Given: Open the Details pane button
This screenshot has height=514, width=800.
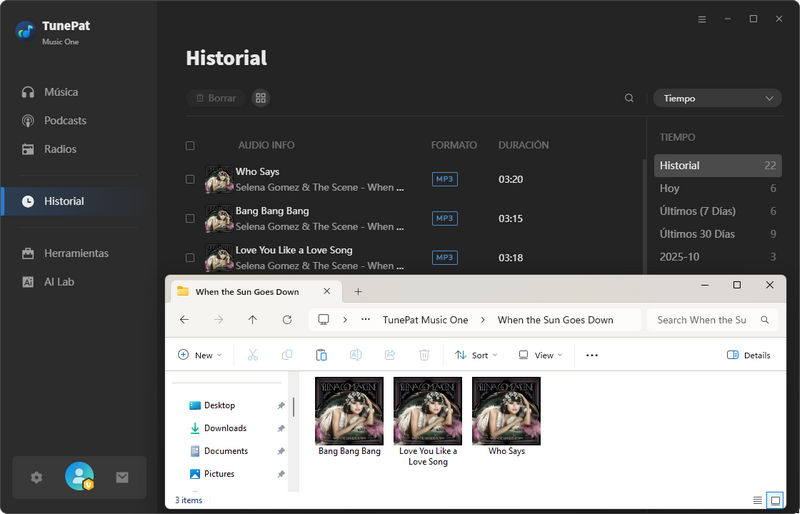Looking at the screenshot, I should pos(748,355).
